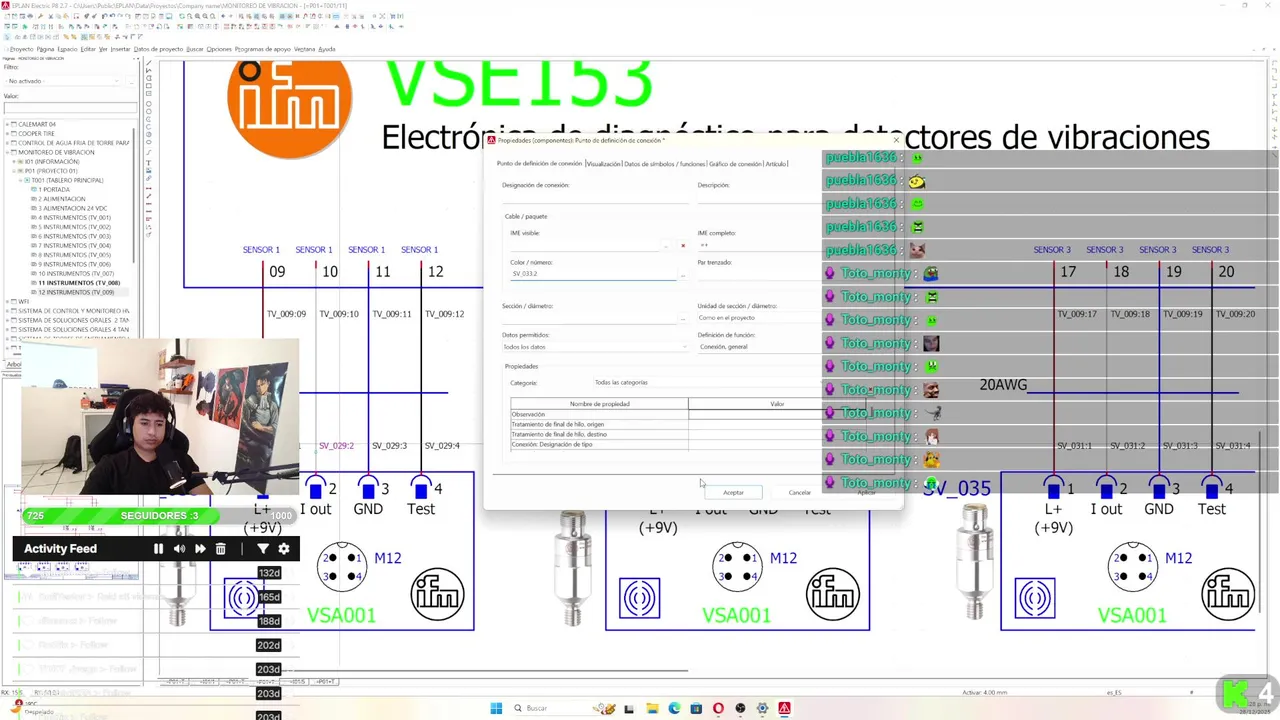Dismiss dialog with Cancelar
Viewport: 1280px width, 720px height.
coord(800,492)
